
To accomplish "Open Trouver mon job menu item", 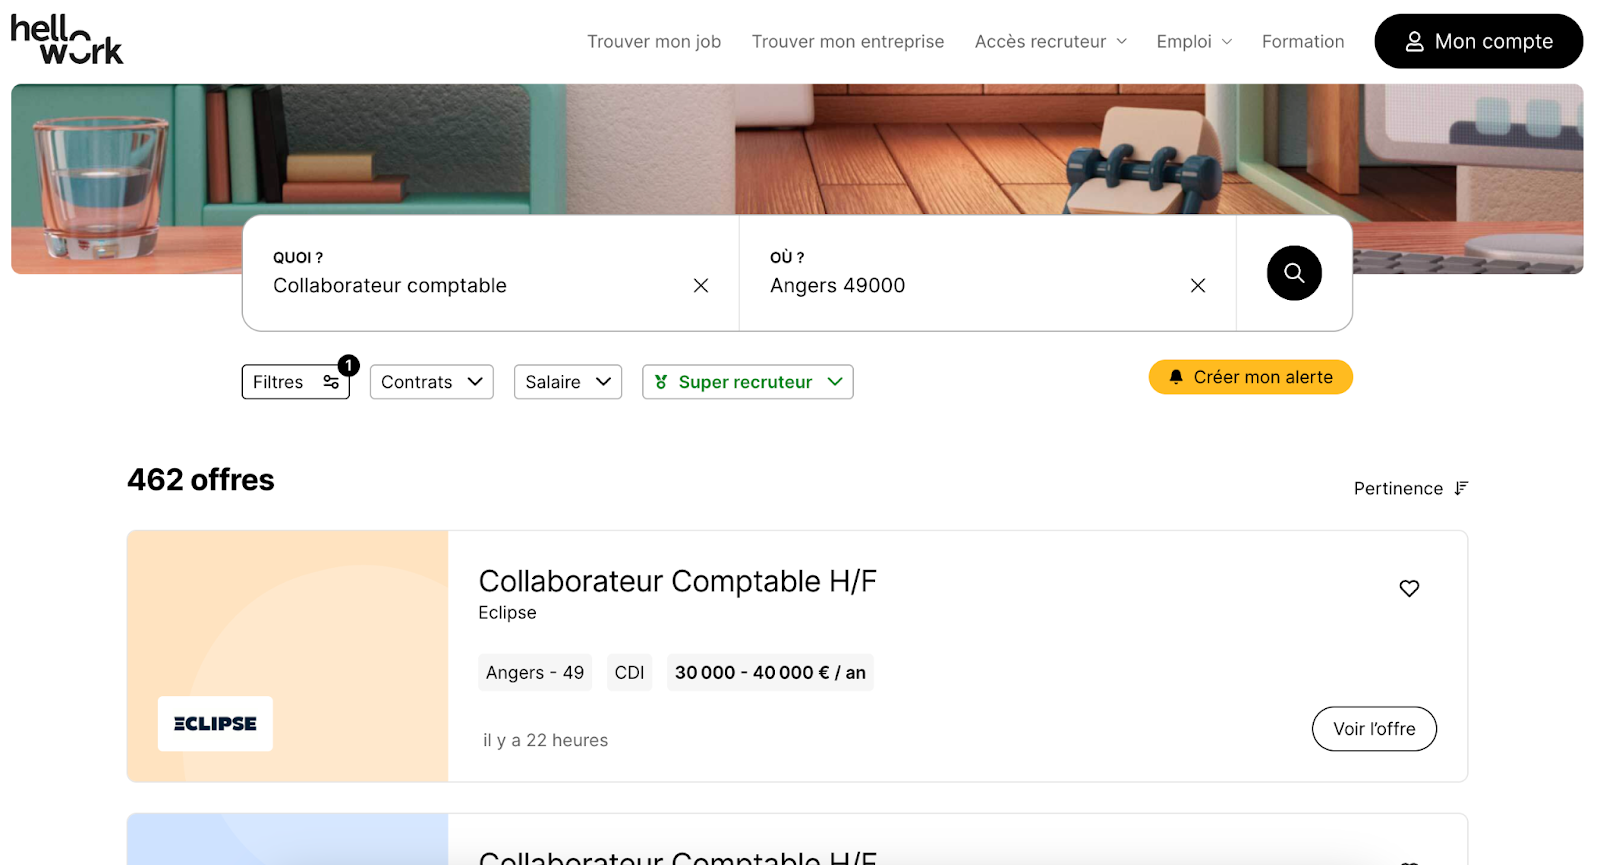I will click(653, 42).
